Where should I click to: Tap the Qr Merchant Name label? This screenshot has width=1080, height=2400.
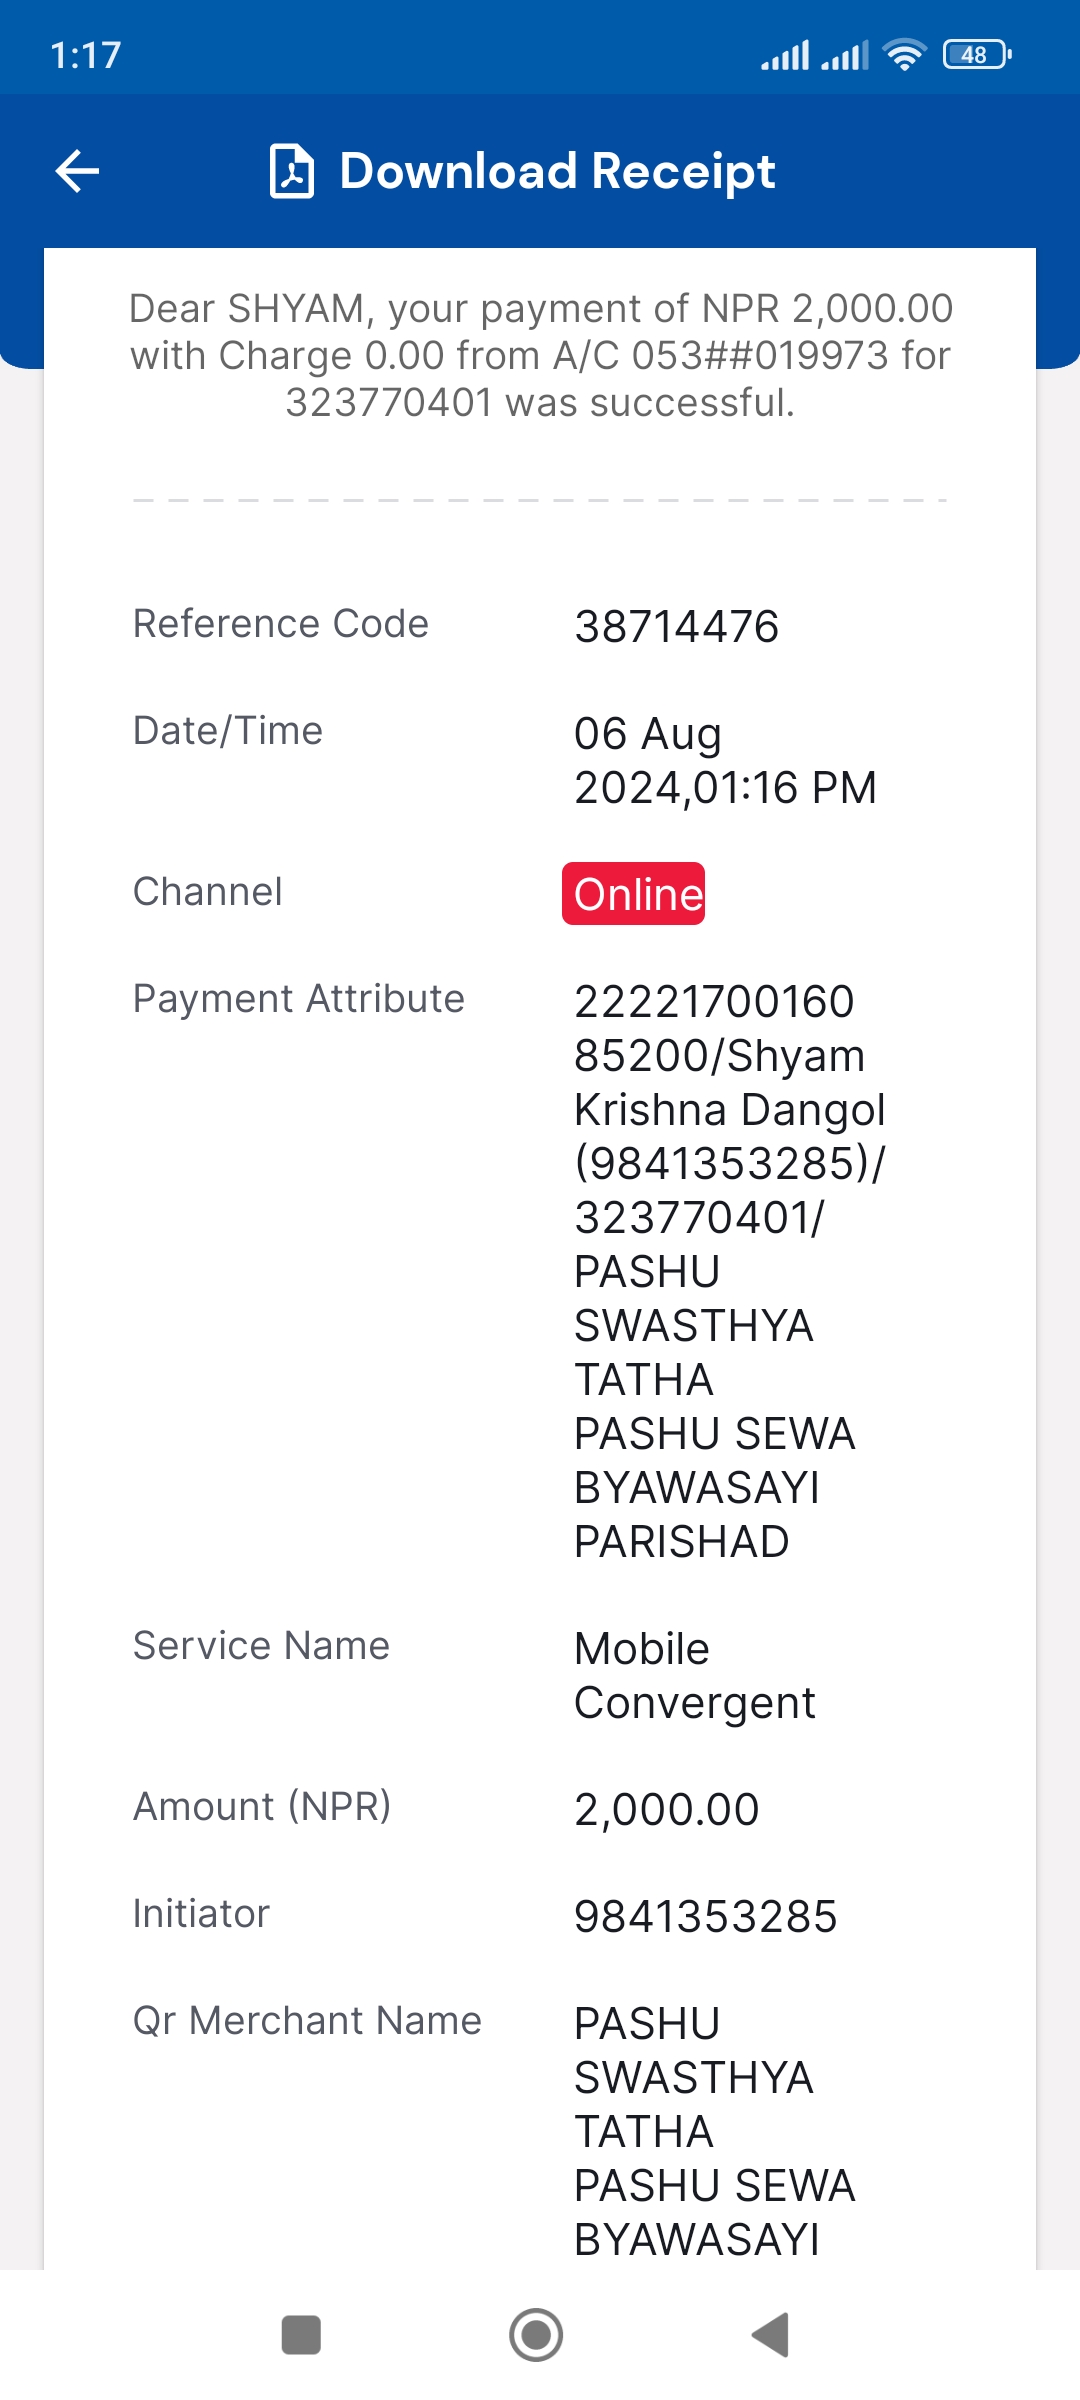pyautogui.click(x=307, y=2021)
